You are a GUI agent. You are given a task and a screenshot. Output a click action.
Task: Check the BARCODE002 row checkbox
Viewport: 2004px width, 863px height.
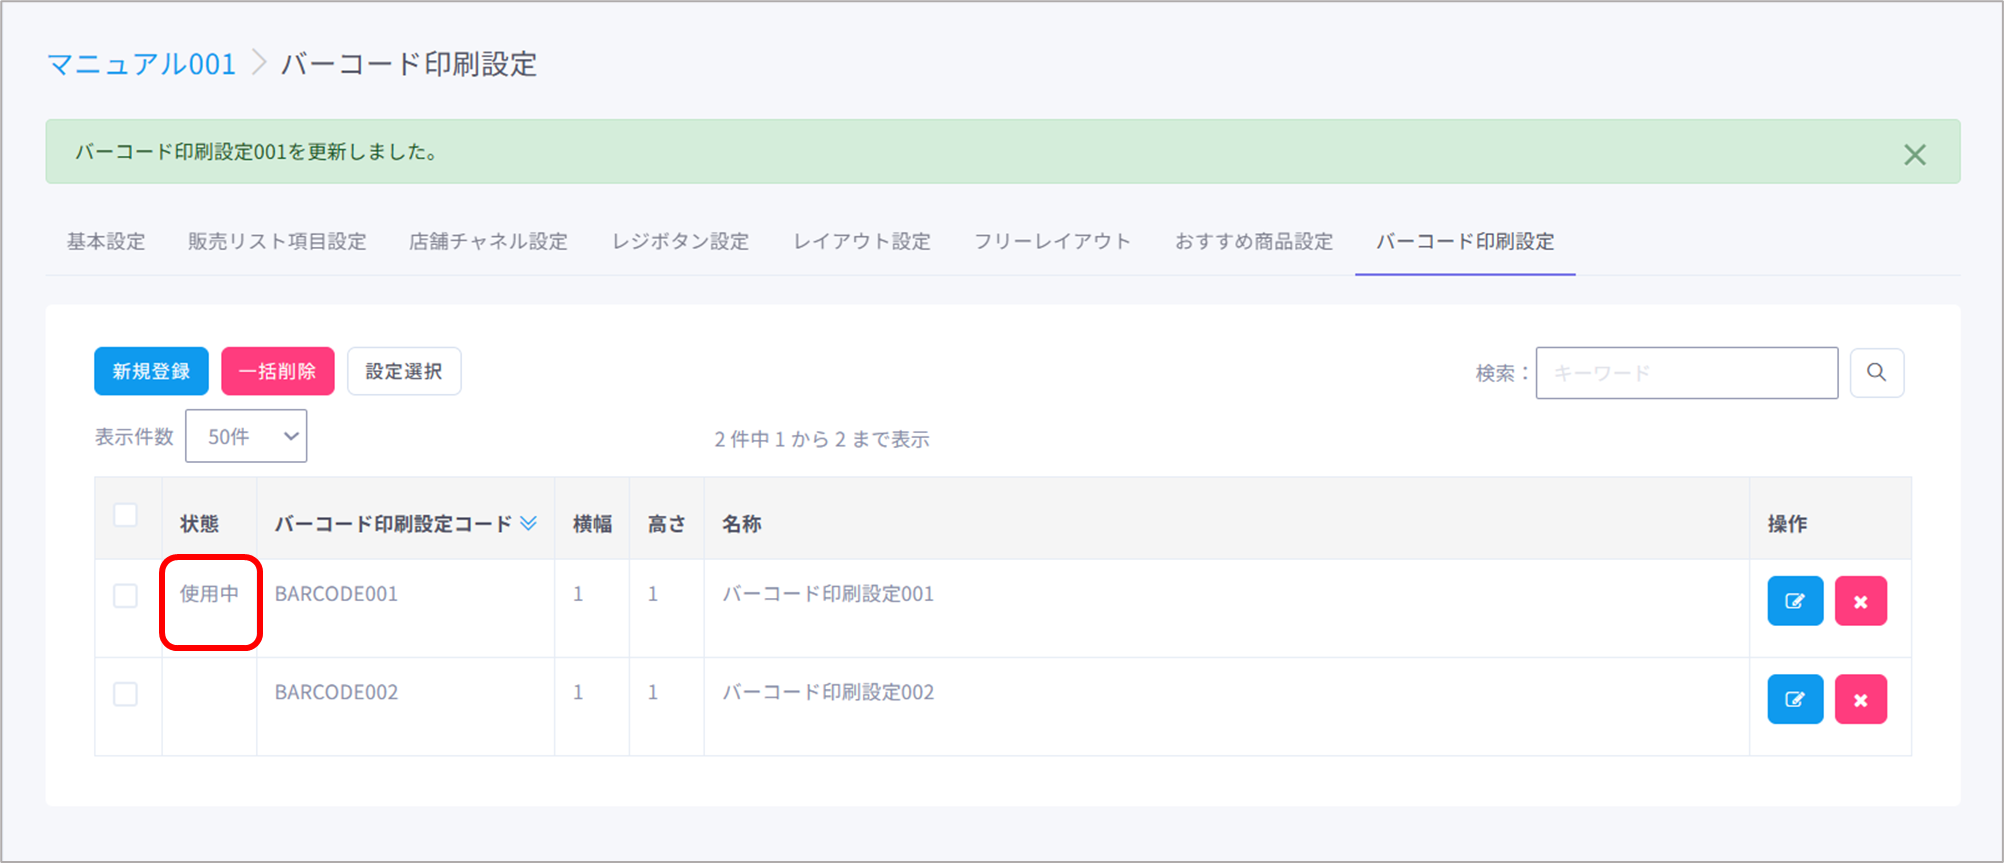[126, 694]
